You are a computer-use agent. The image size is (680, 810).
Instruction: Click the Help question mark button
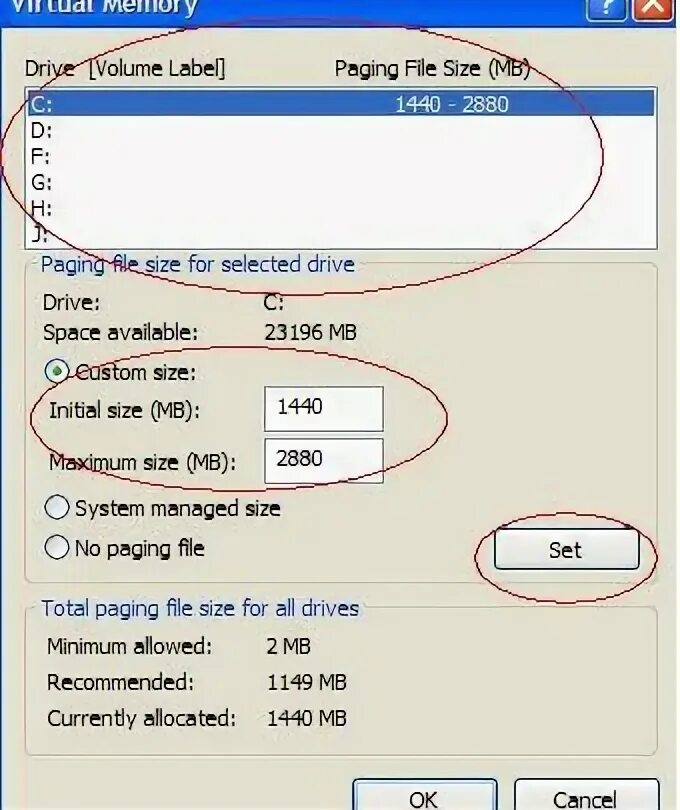(x=606, y=7)
